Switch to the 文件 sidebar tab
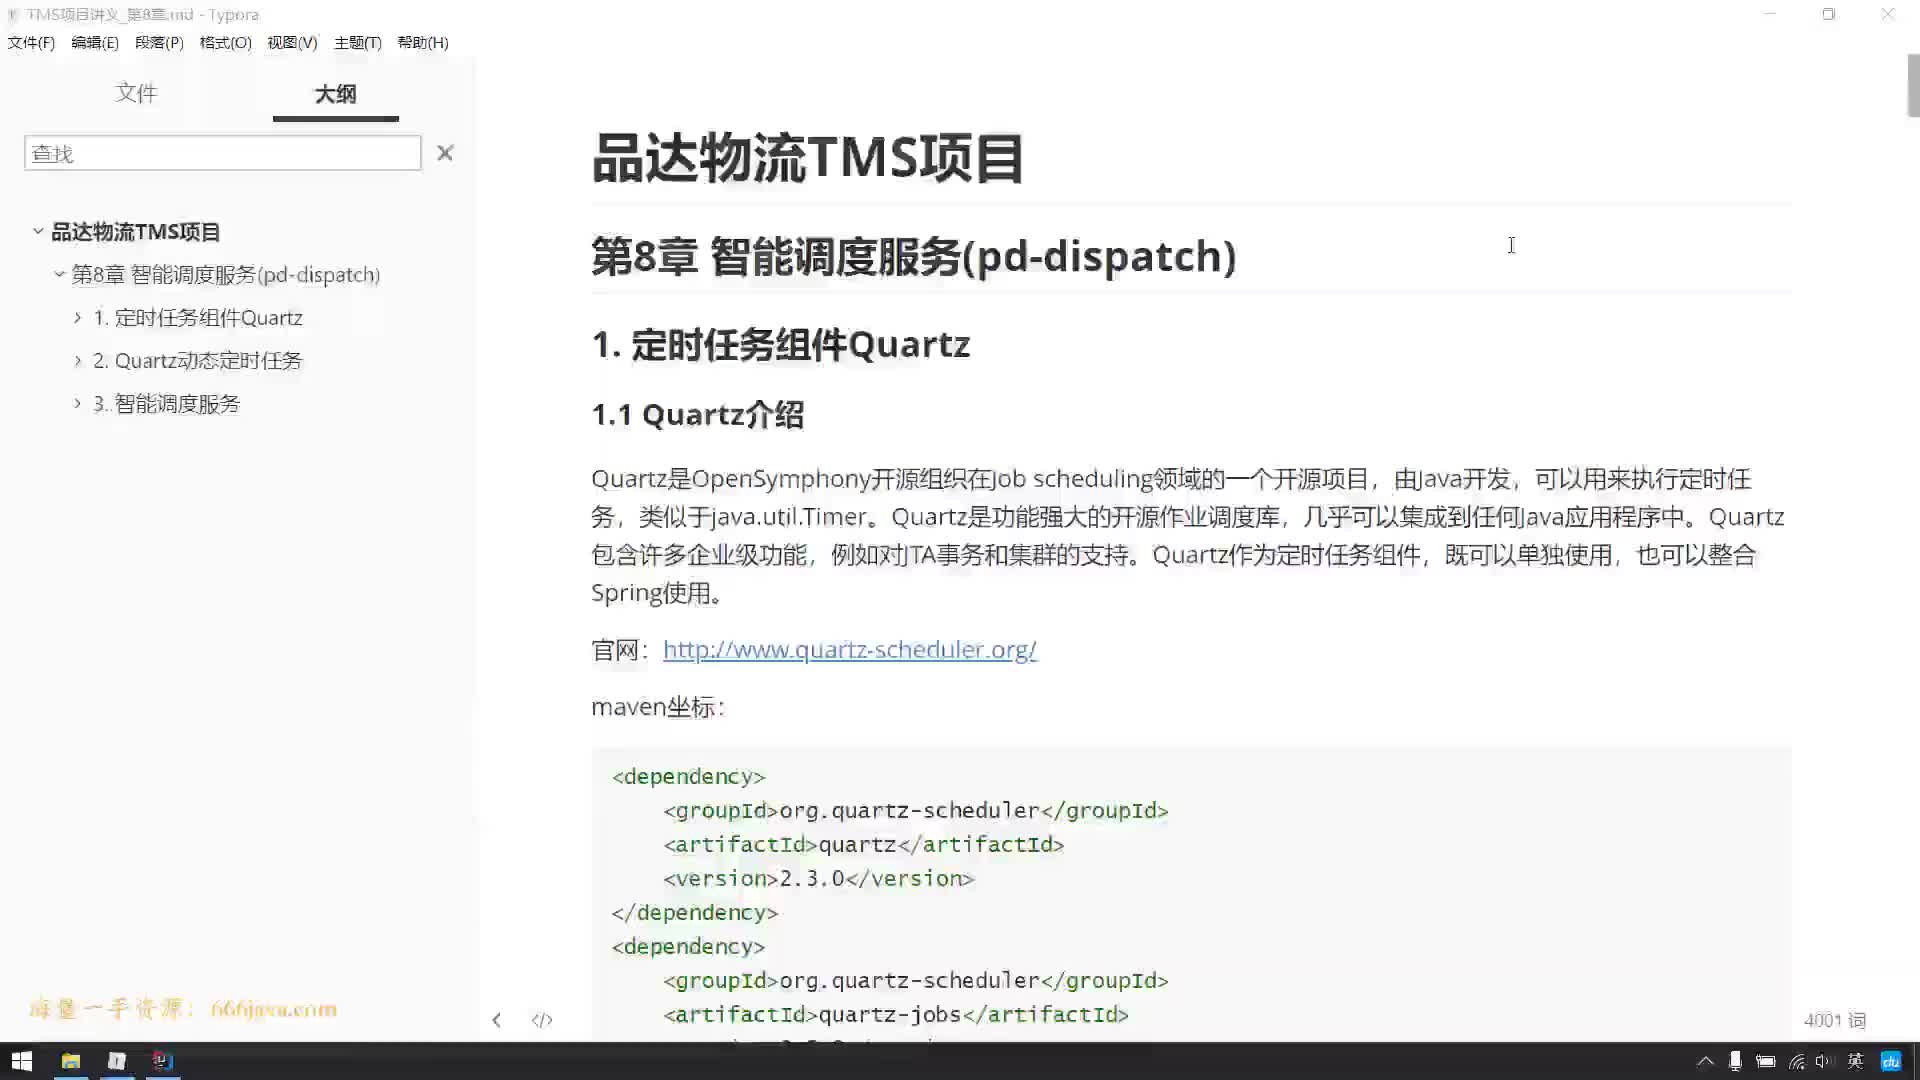This screenshot has height=1080, width=1920. click(x=136, y=93)
